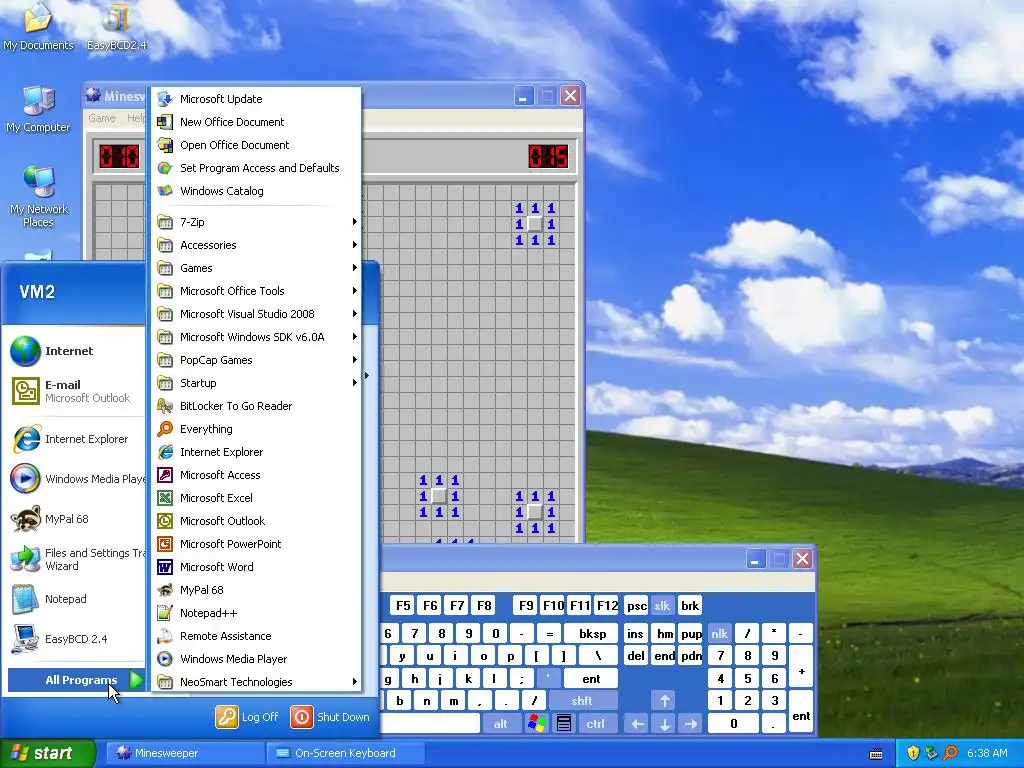This screenshot has width=1024, height=768.
Task: Click the application menu key on keyboard
Action: tap(564, 724)
